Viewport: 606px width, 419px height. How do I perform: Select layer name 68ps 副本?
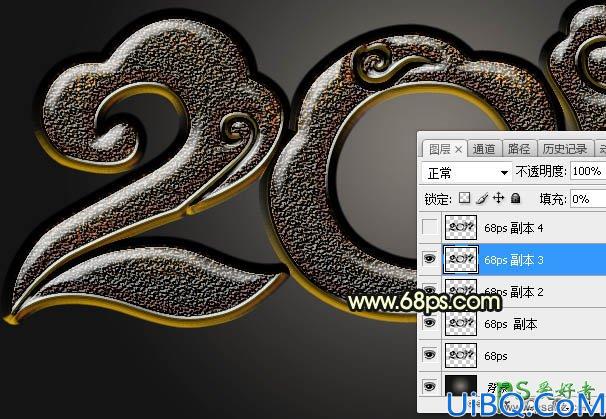tap(511, 324)
